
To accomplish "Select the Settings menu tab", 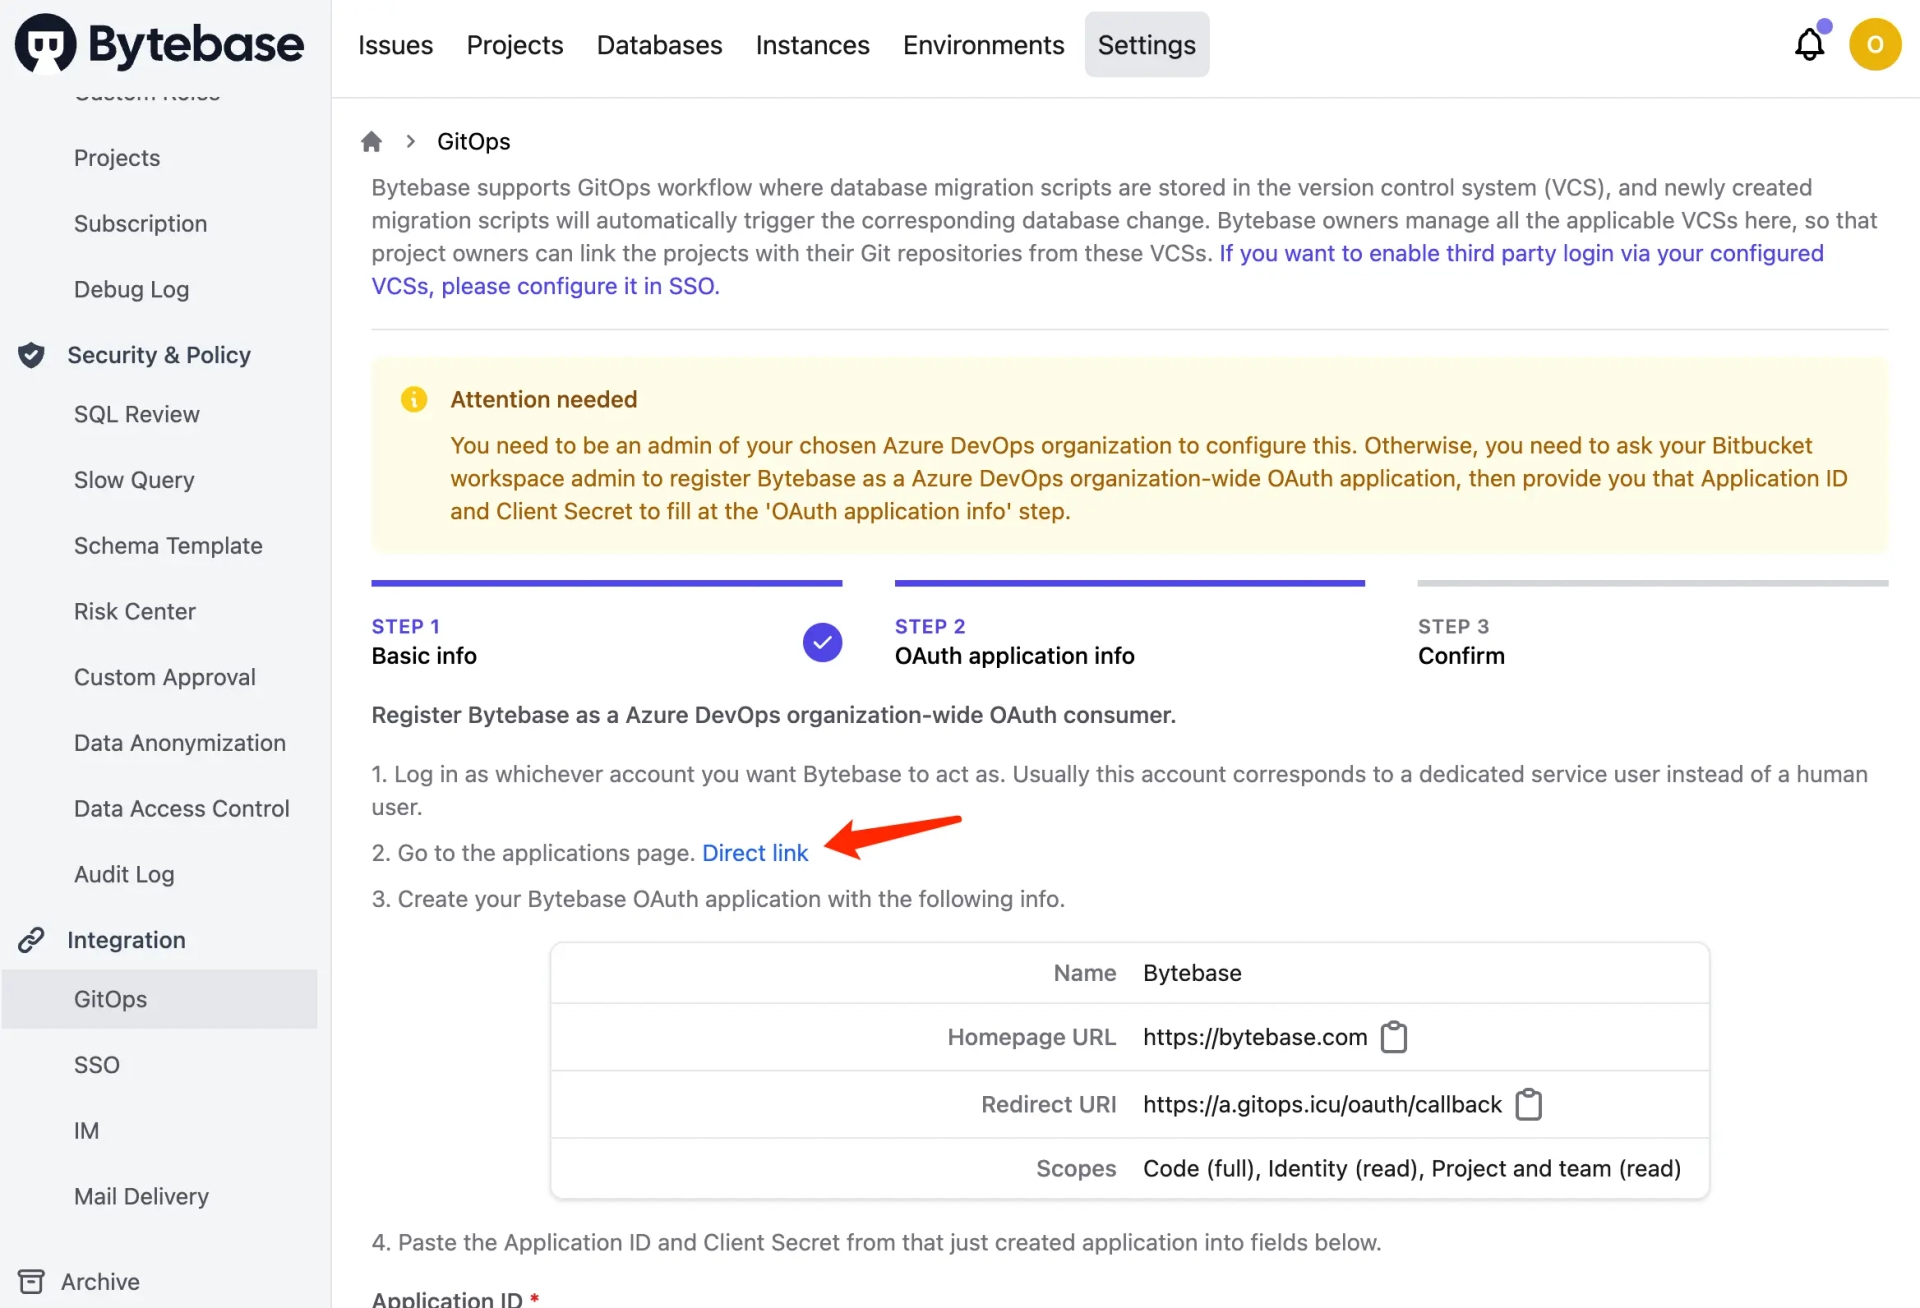I will click(1147, 44).
